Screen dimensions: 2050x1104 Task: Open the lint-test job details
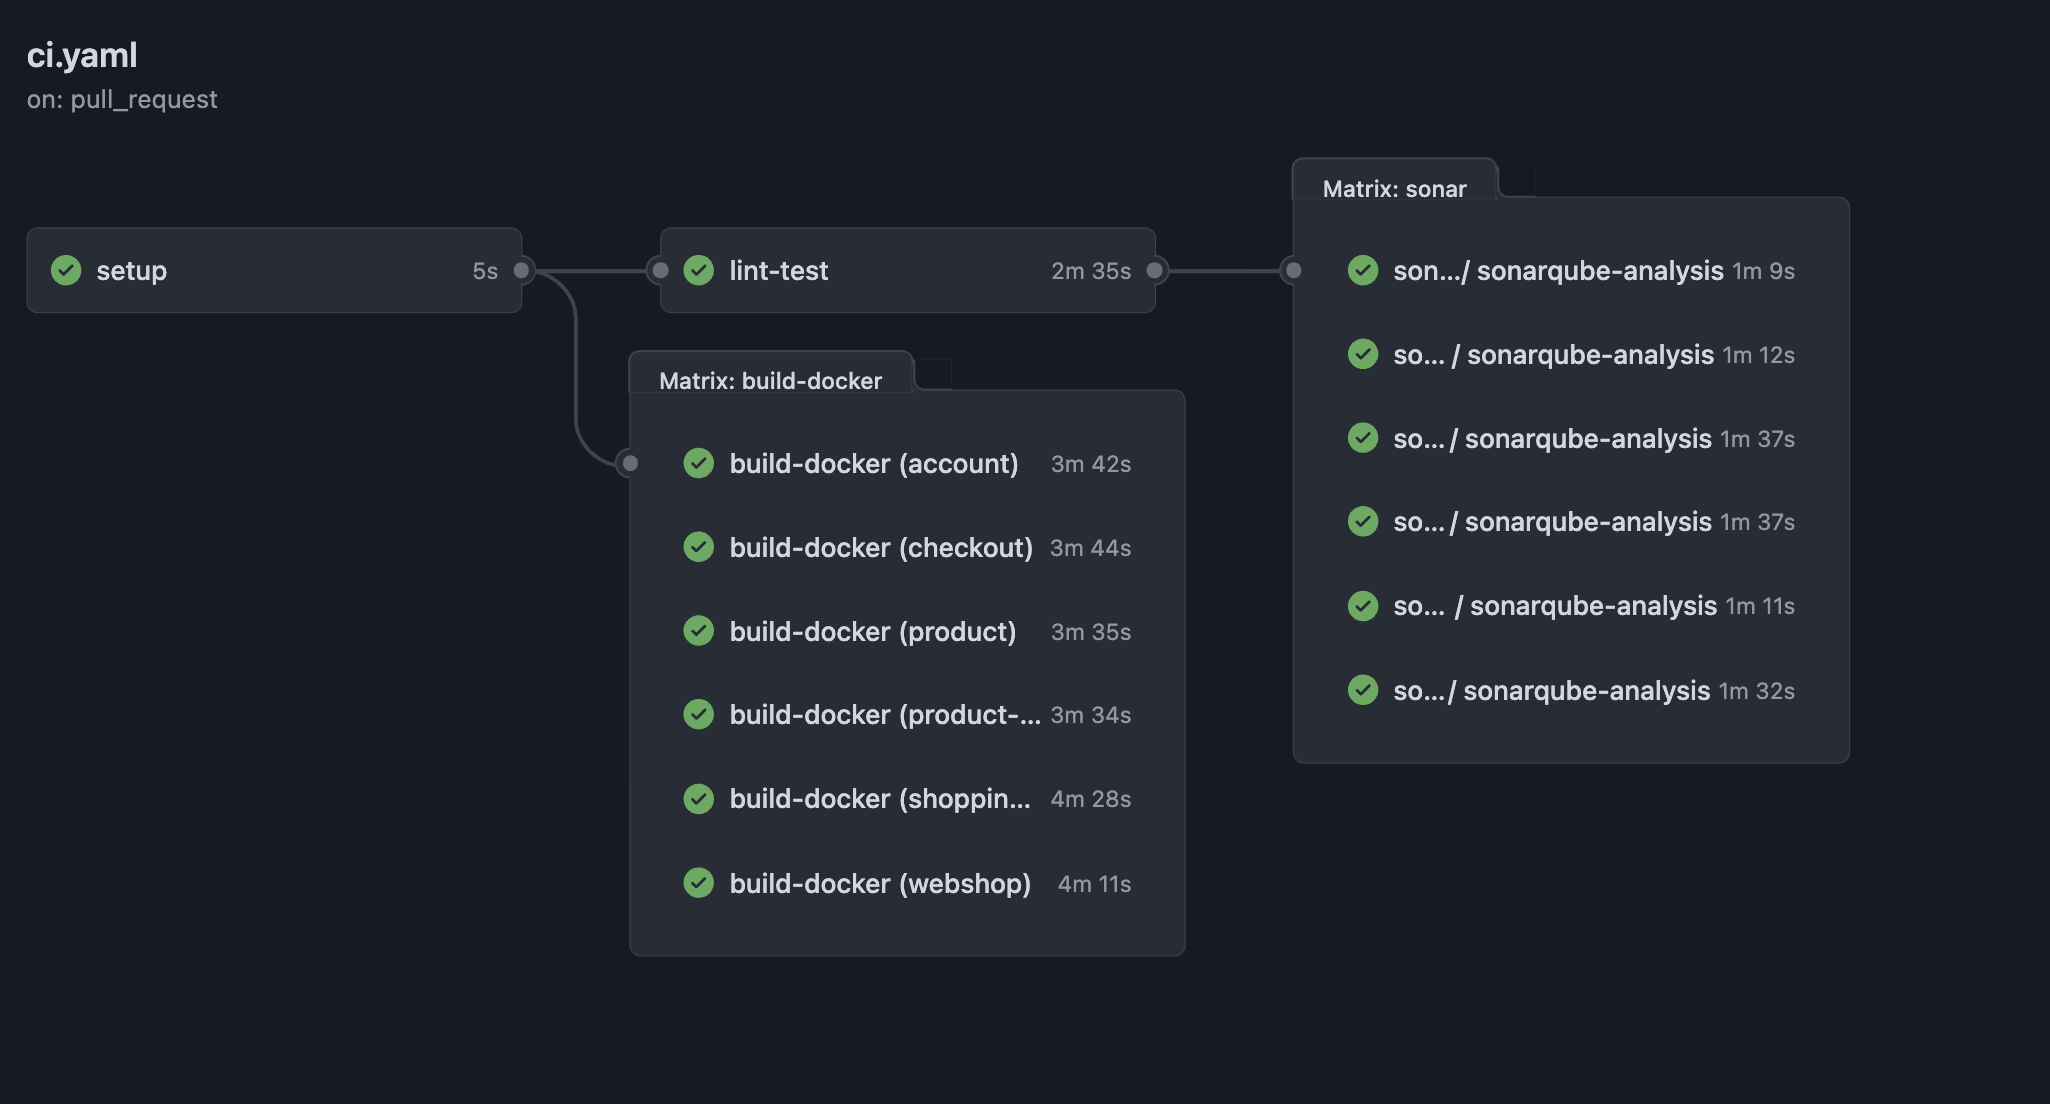click(x=779, y=271)
